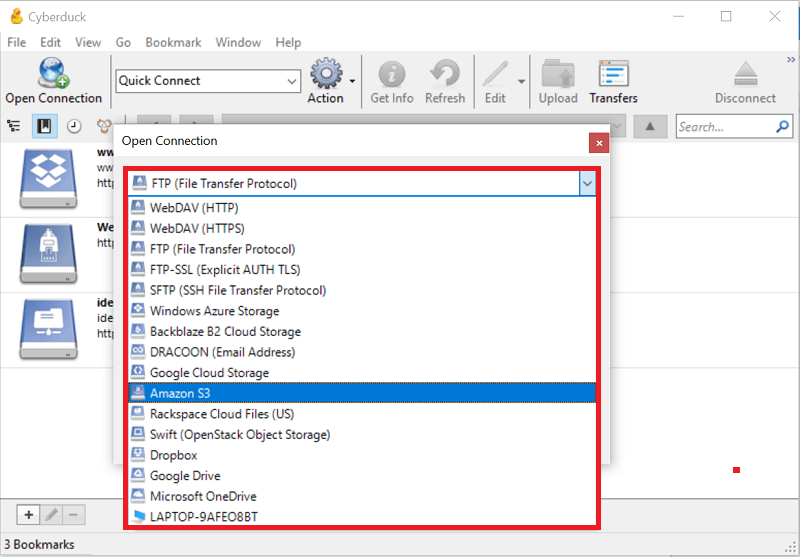
Task: Open the Window menu
Action: tap(238, 42)
